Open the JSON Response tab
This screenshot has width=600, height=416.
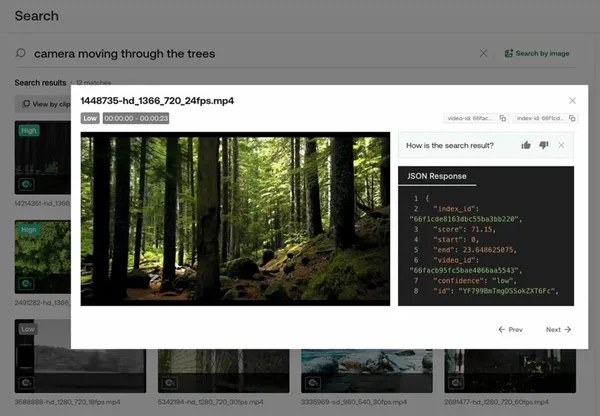tap(437, 176)
